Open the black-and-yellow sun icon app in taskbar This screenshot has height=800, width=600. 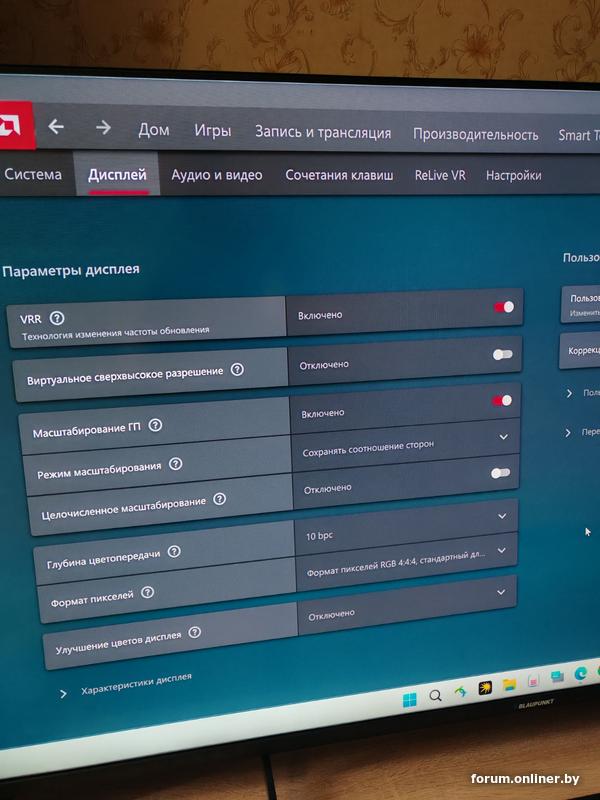(485, 688)
